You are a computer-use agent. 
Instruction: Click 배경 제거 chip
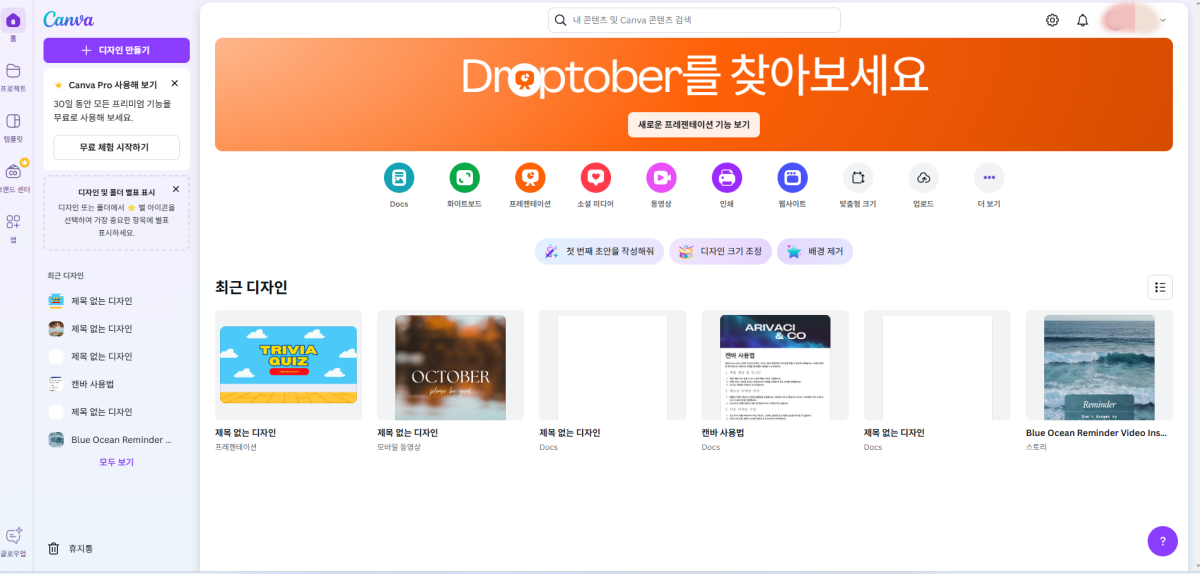click(815, 252)
